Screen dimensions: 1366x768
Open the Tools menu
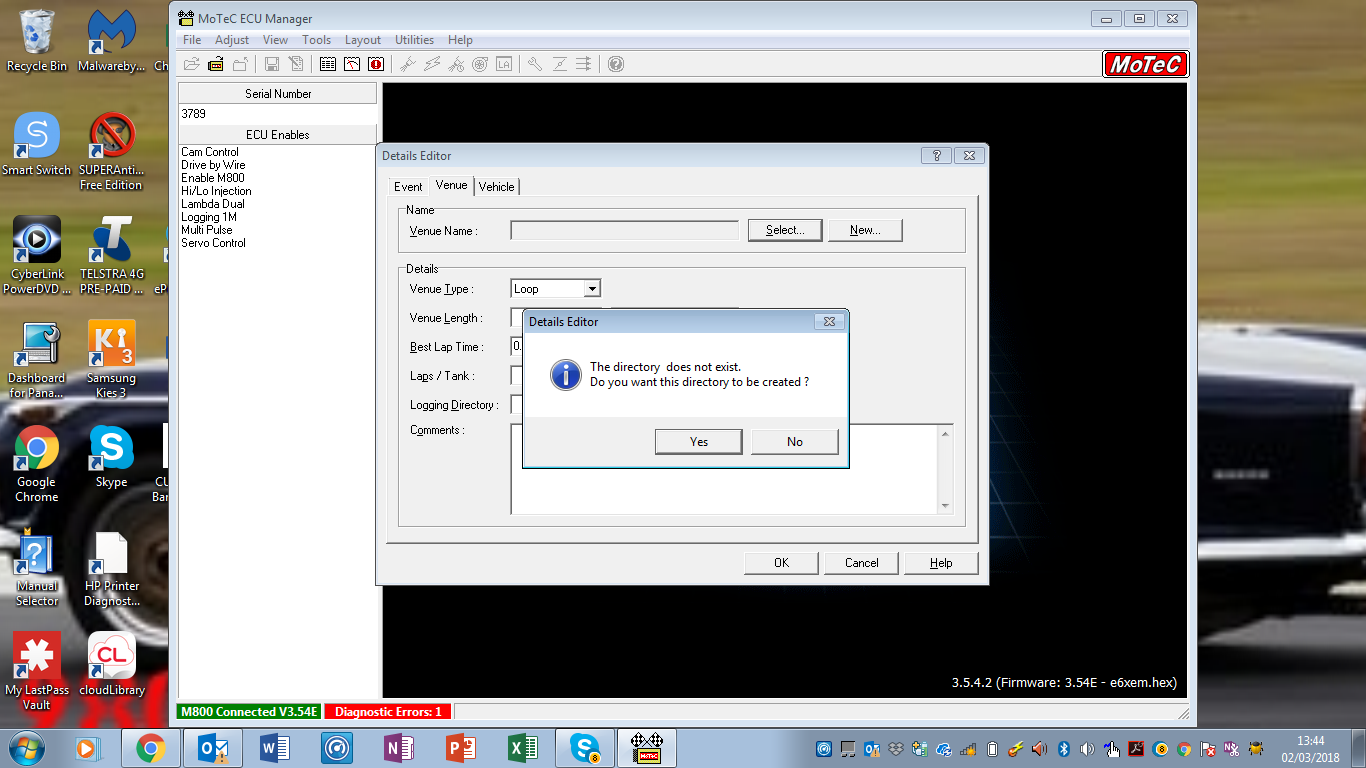click(316, 40)
